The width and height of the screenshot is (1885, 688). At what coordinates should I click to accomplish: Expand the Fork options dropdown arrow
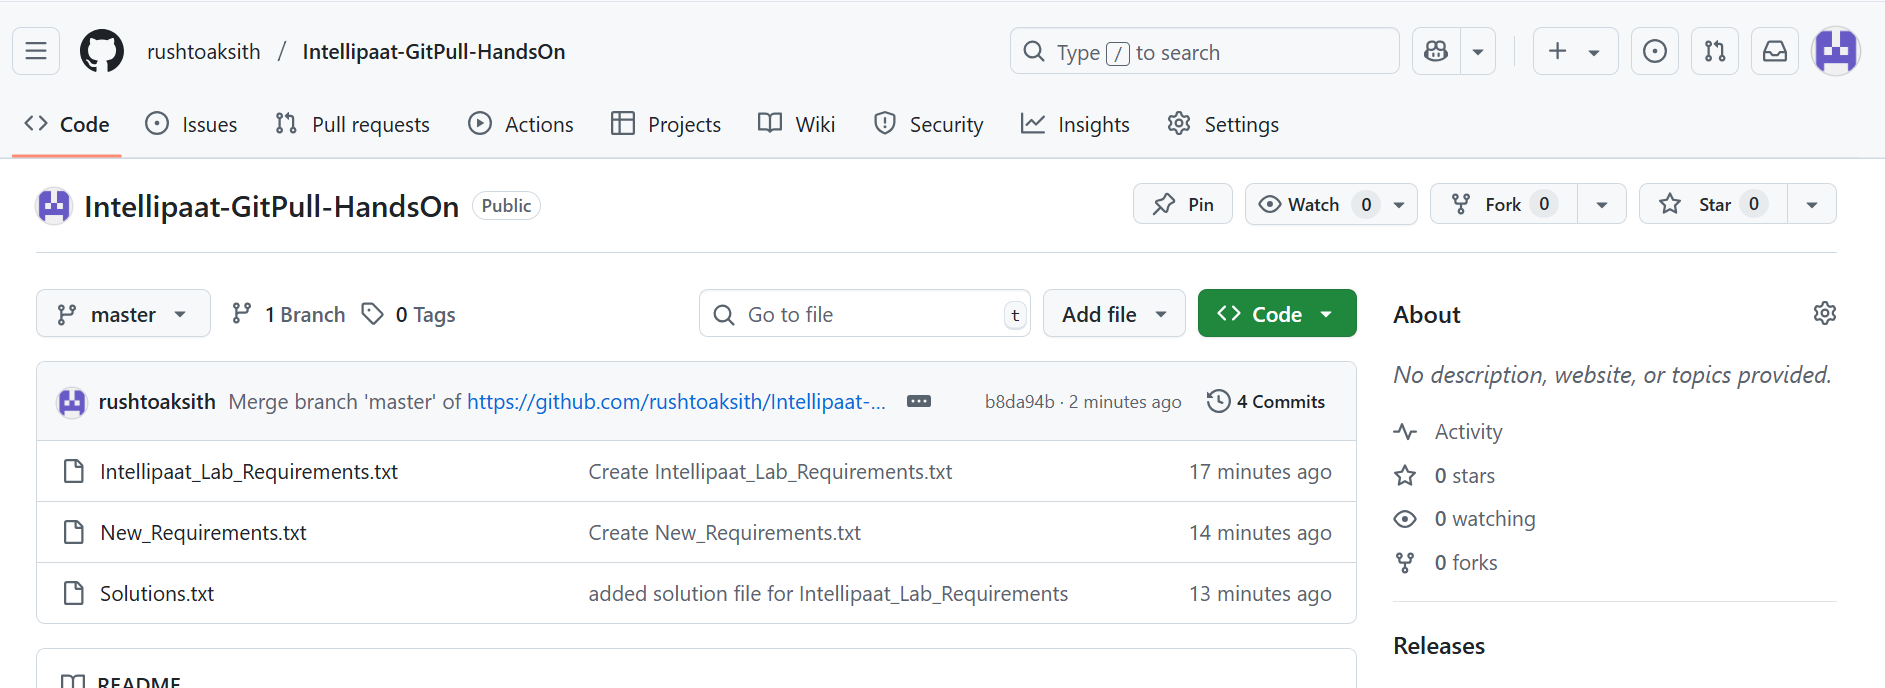(x=1602, y=204)
